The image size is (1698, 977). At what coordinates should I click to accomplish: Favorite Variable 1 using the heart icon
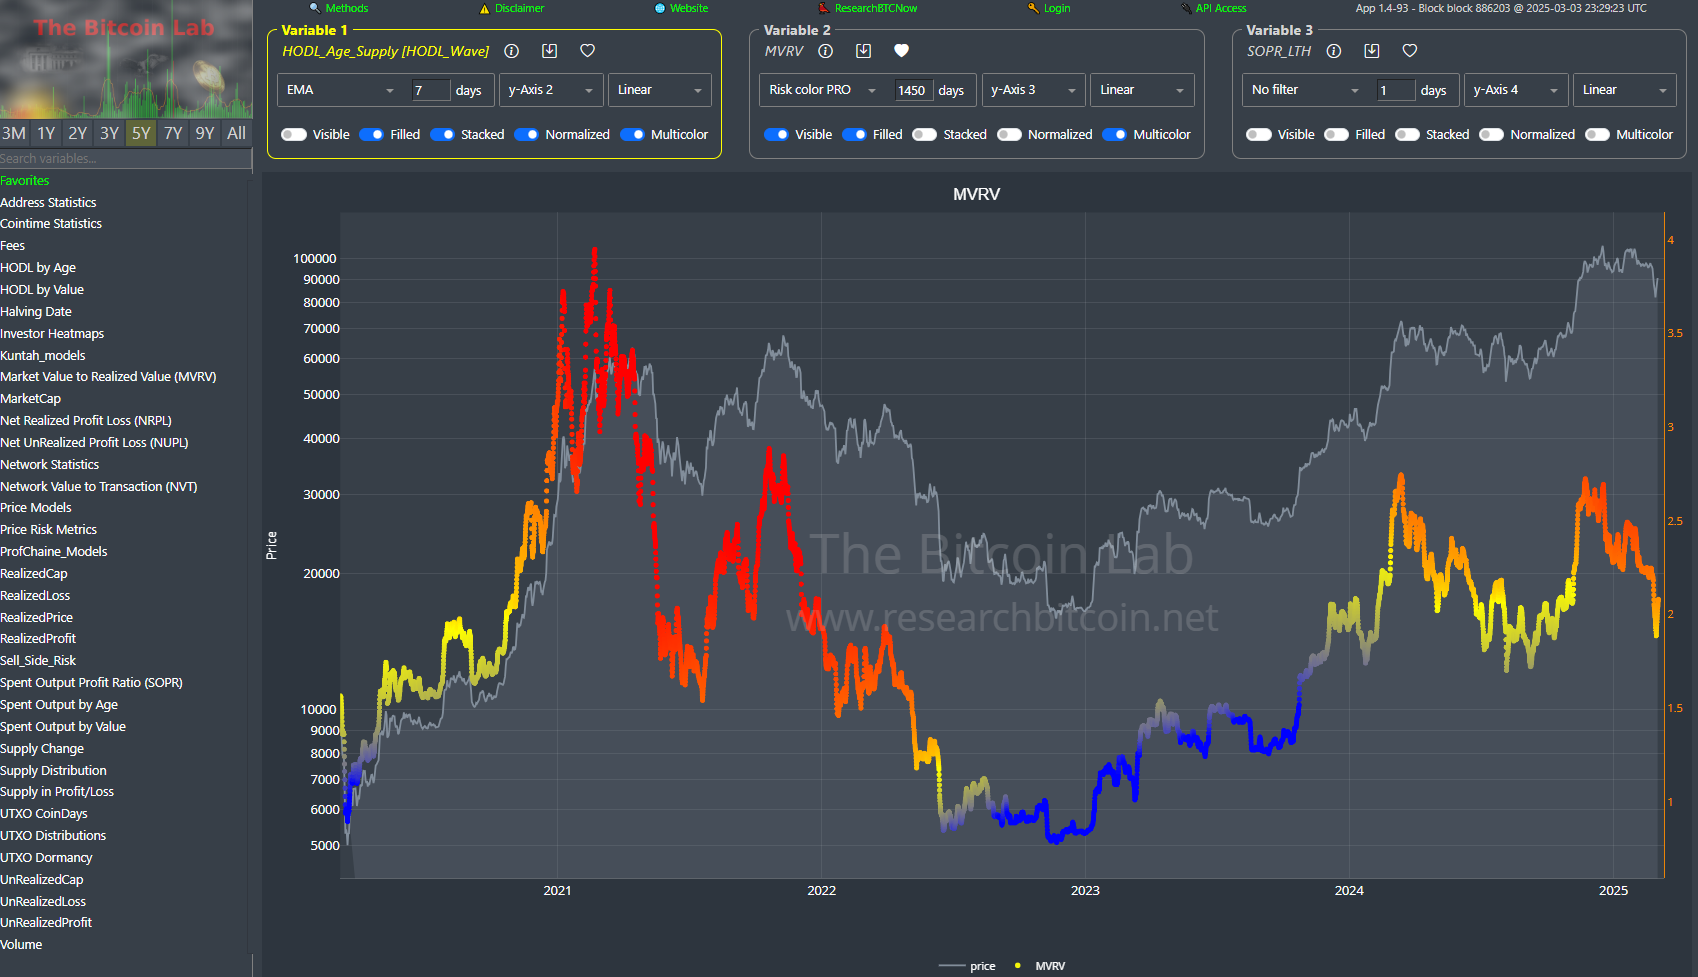pos(587,51)
